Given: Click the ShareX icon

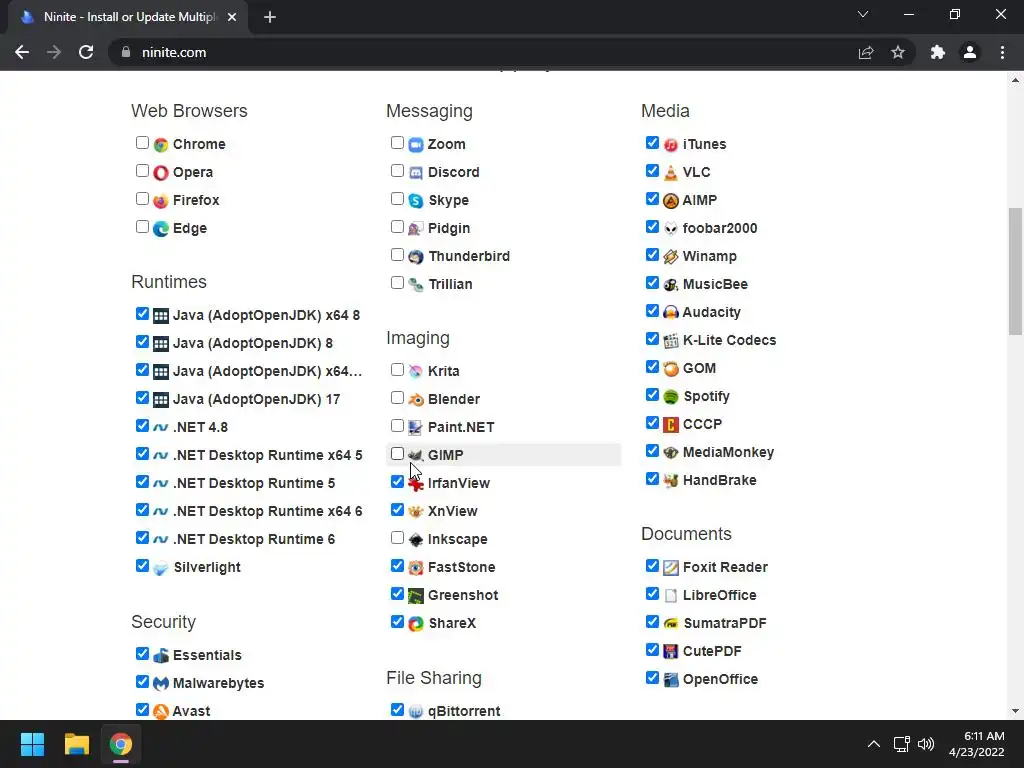Looking at the screenshot, I should (x=416, y=624).
